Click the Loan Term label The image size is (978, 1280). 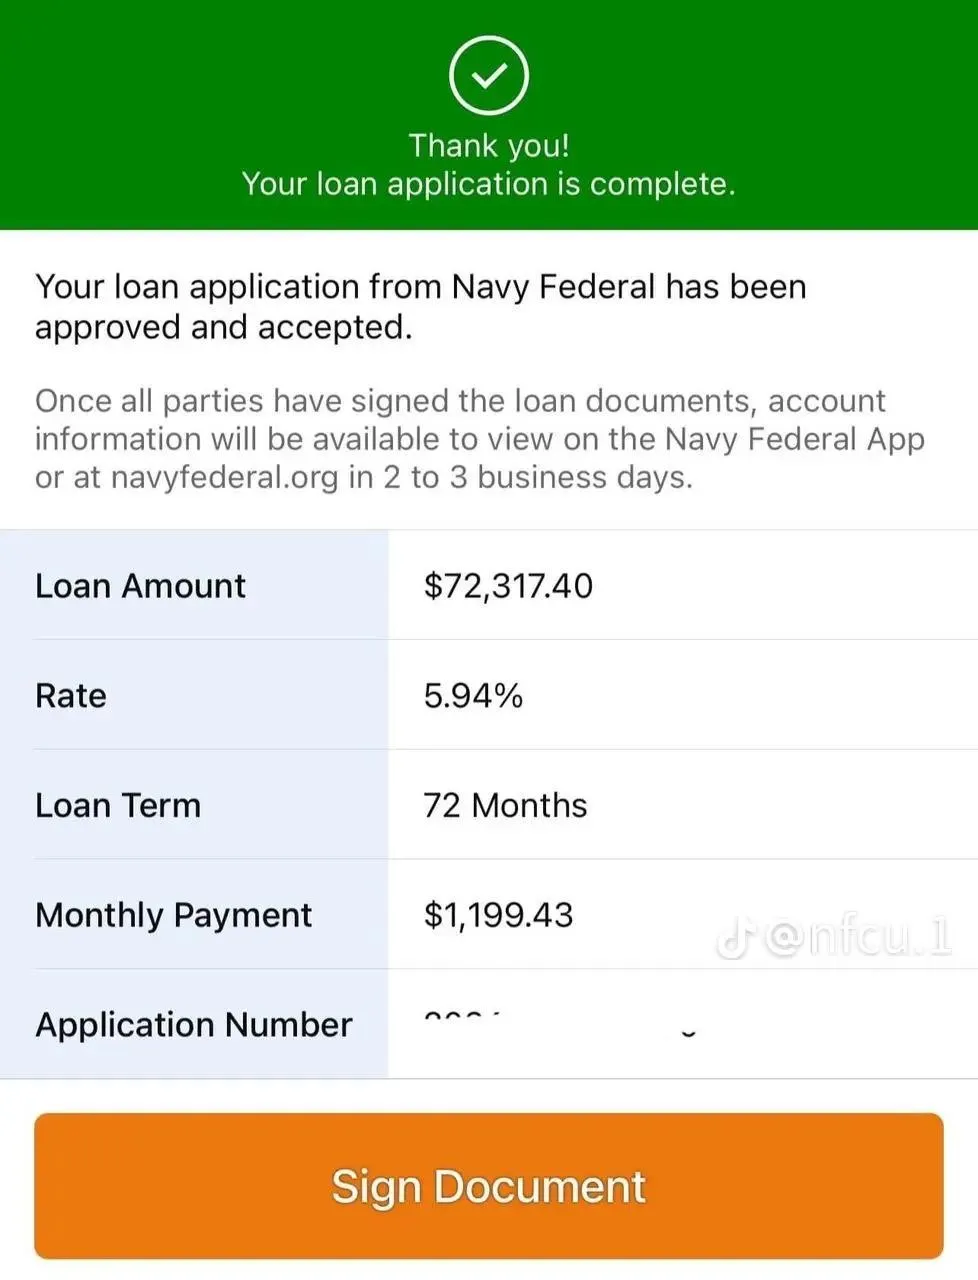[x=118, y=806]
